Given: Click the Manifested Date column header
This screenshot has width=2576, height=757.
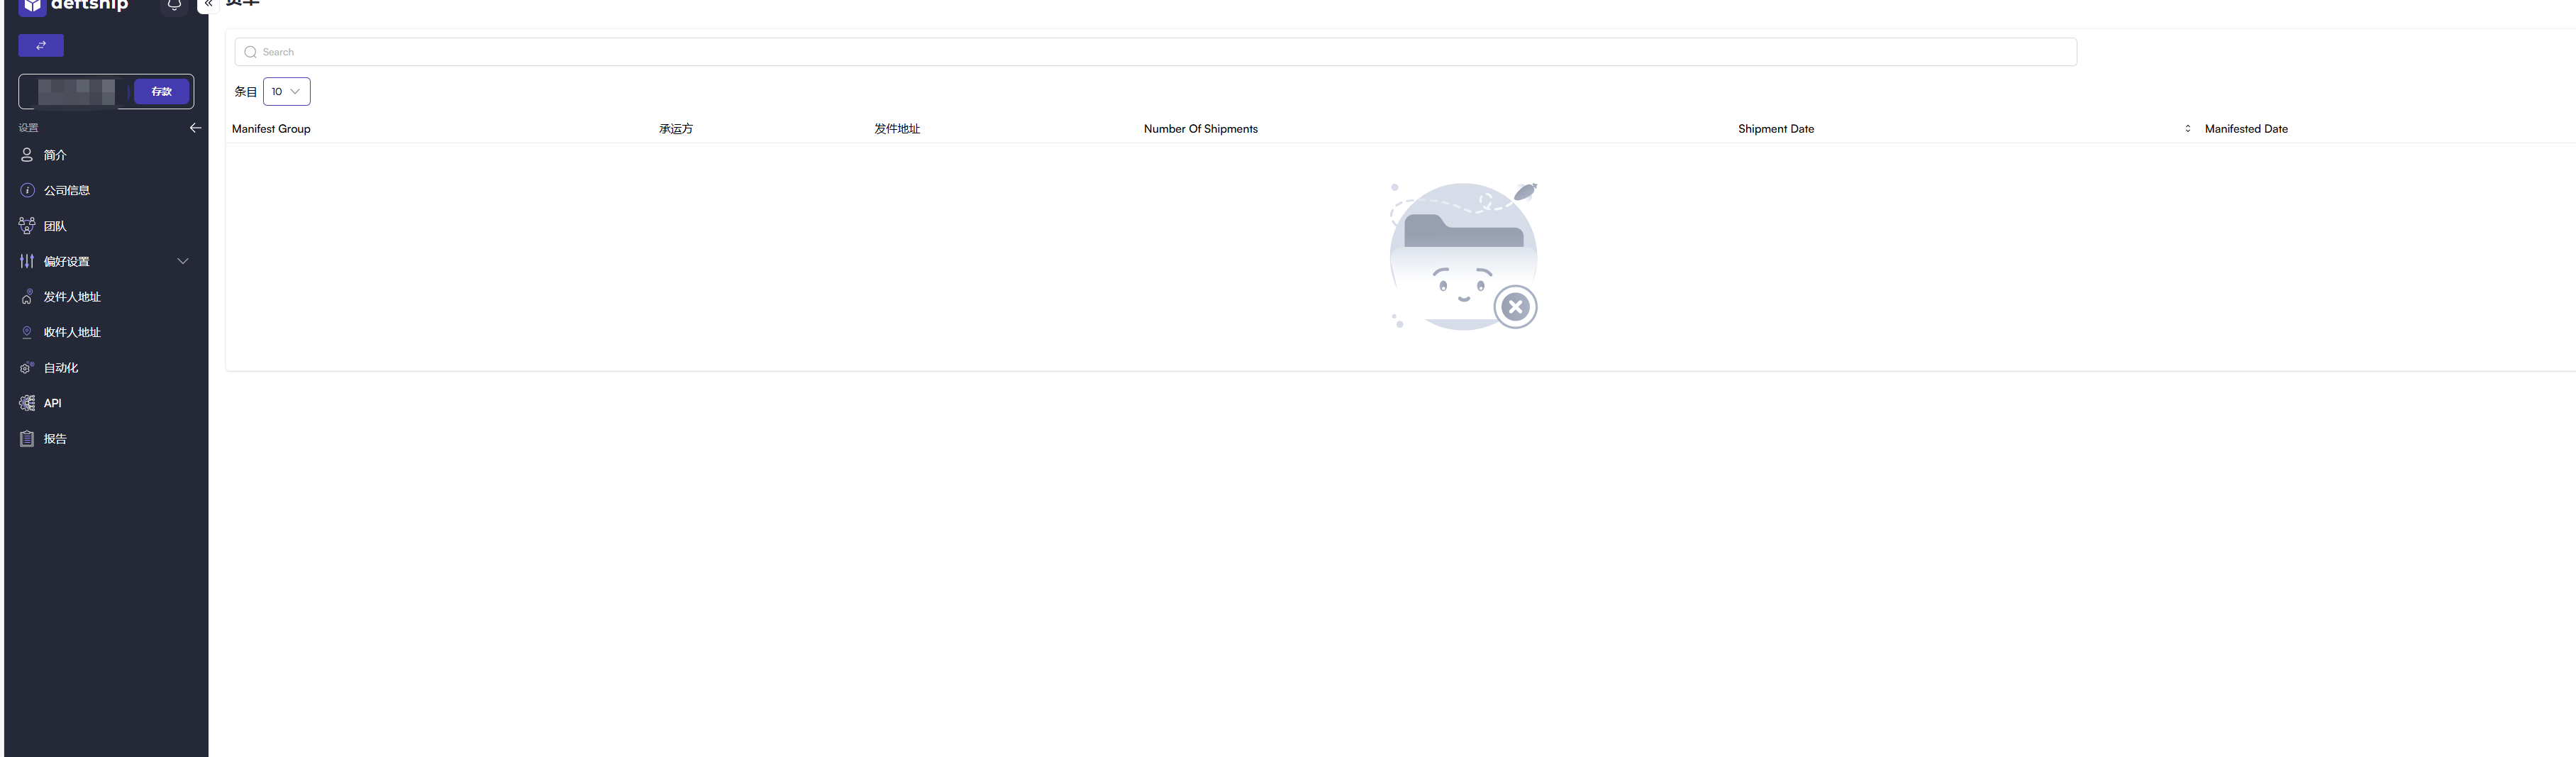Looking at the screenshot, I should pos(2246,129).
